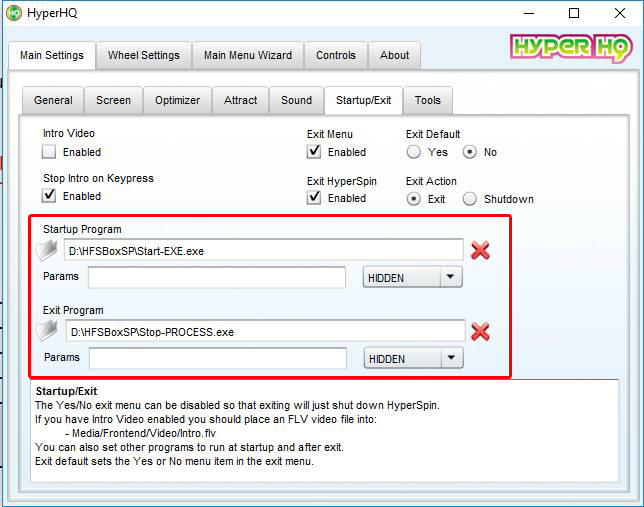
Task: Click the 'Stop Intro on Keypress' label
Action: pos(98,178)
